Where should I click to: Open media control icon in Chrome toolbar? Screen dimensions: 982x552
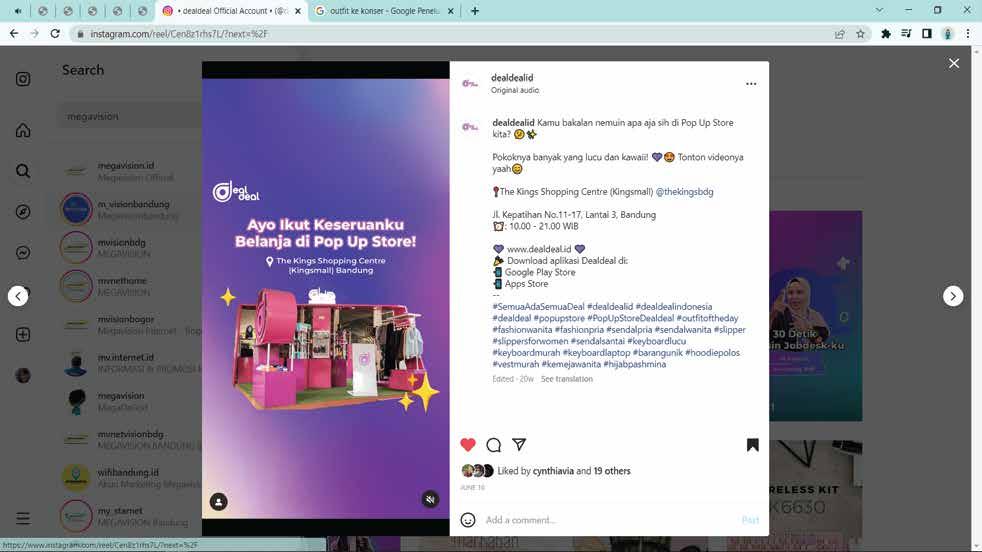(x=906, y=34)
